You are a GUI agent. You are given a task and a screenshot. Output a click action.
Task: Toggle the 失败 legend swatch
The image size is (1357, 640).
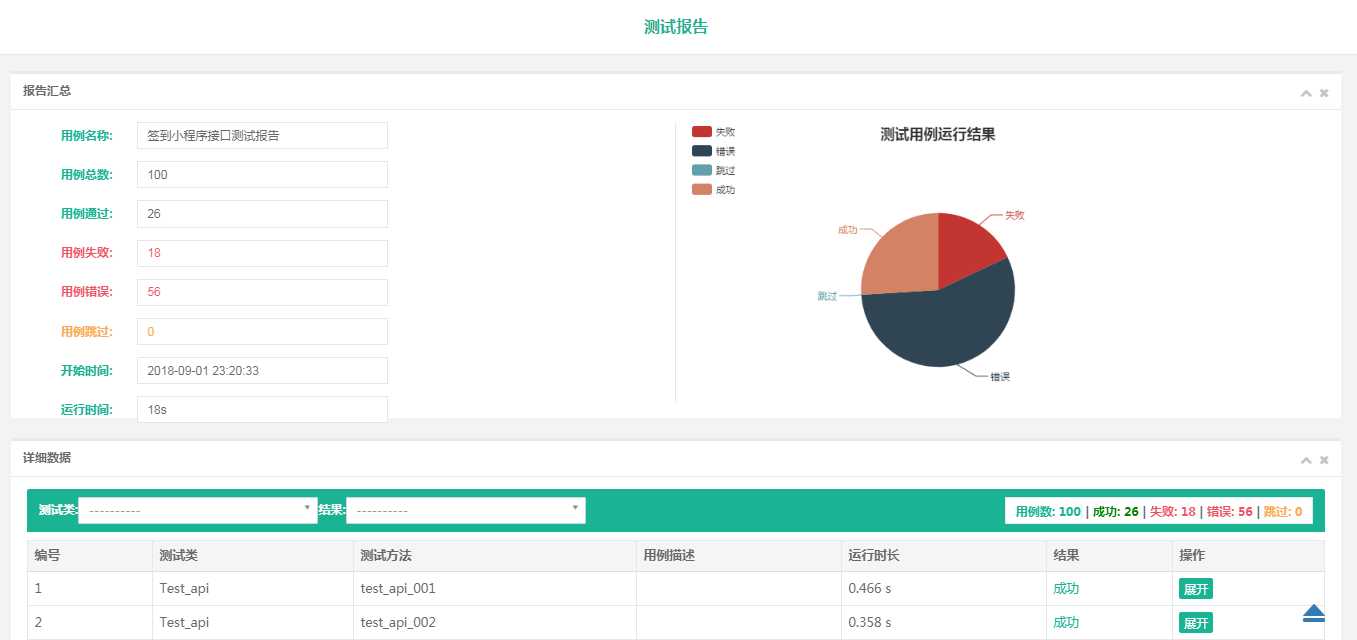(x=702, y=132)
